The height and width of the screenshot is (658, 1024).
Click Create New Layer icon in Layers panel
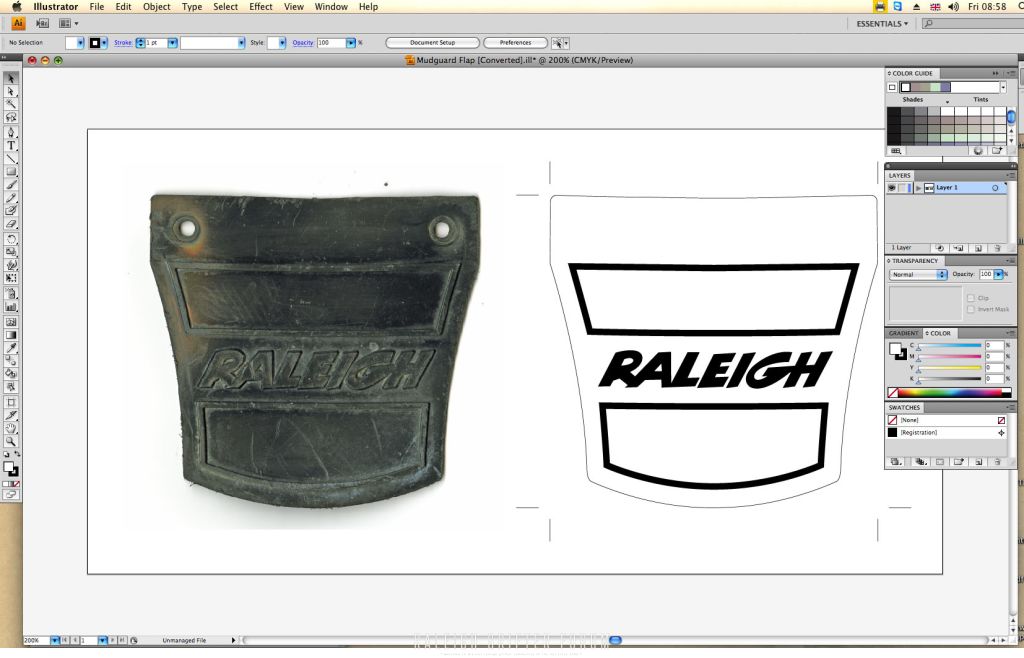tap(978, 248)
